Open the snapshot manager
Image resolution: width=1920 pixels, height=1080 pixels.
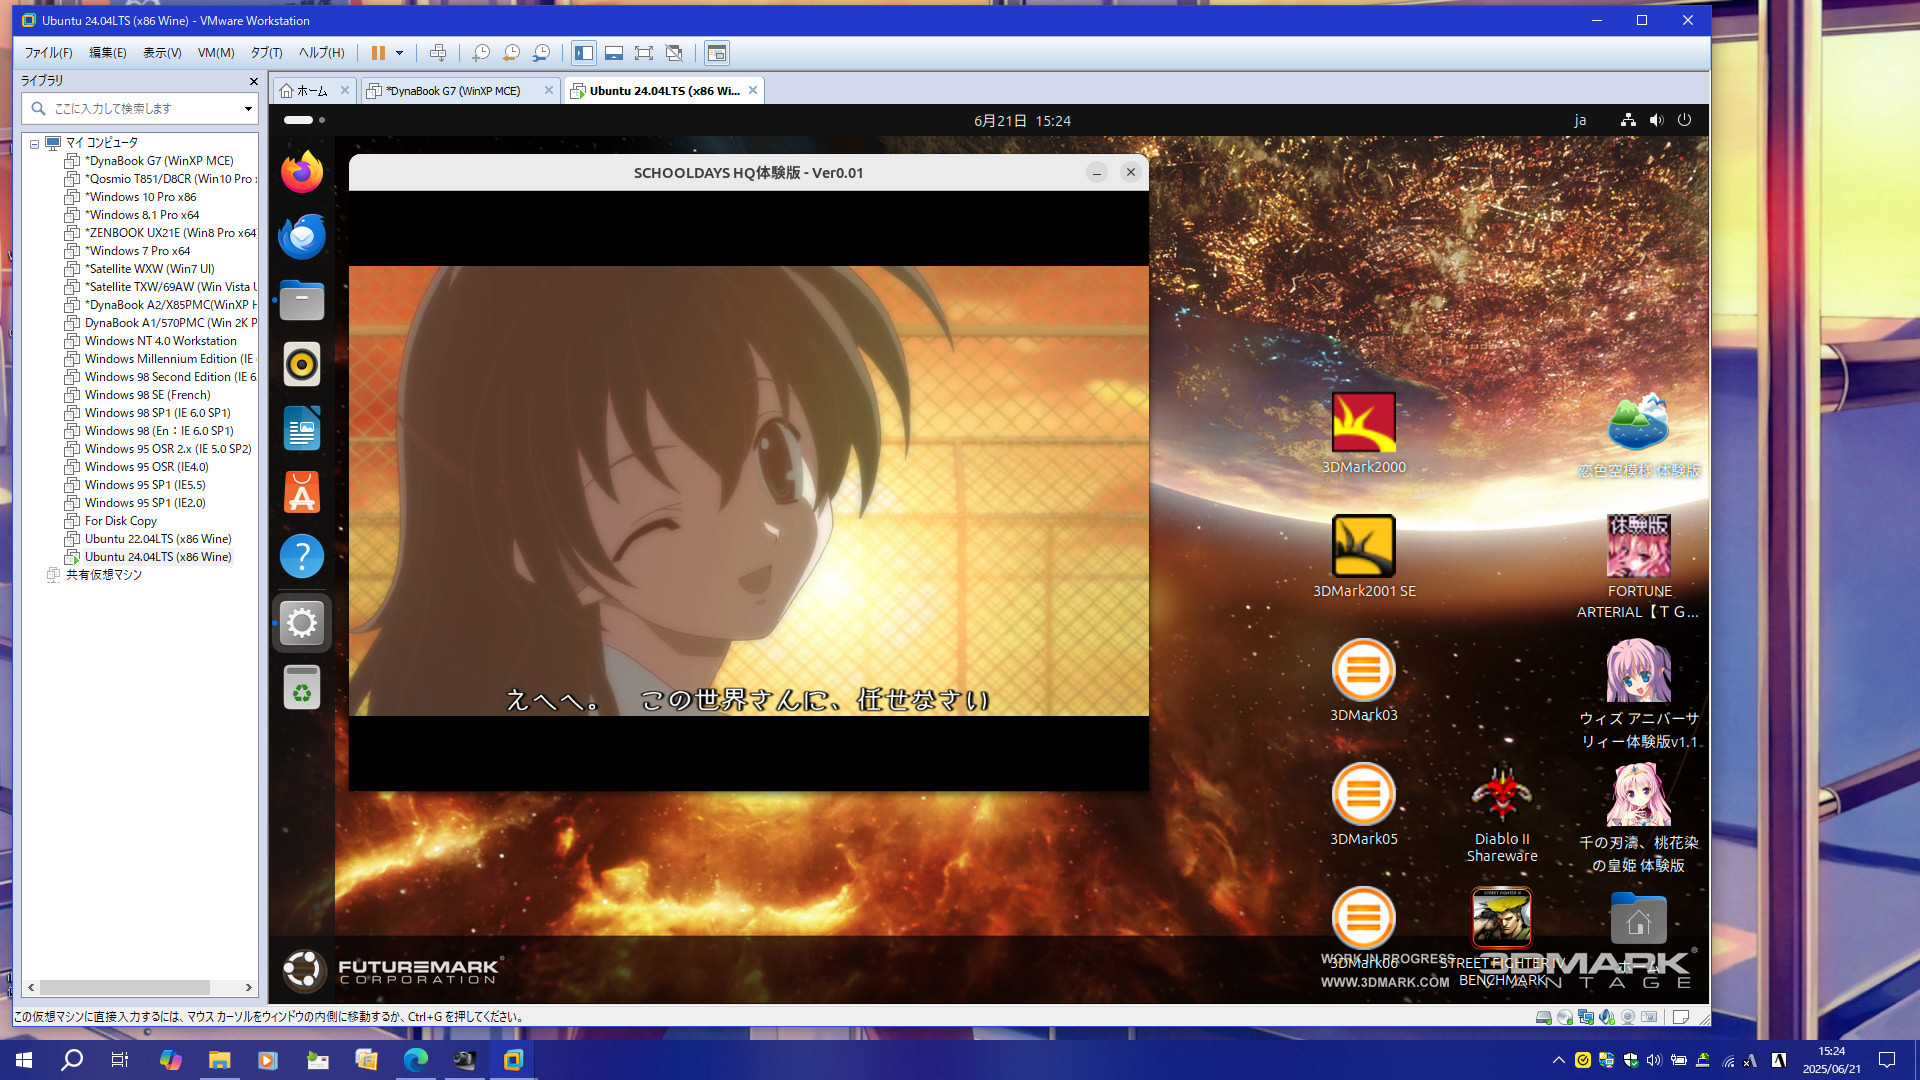(541, 53)
